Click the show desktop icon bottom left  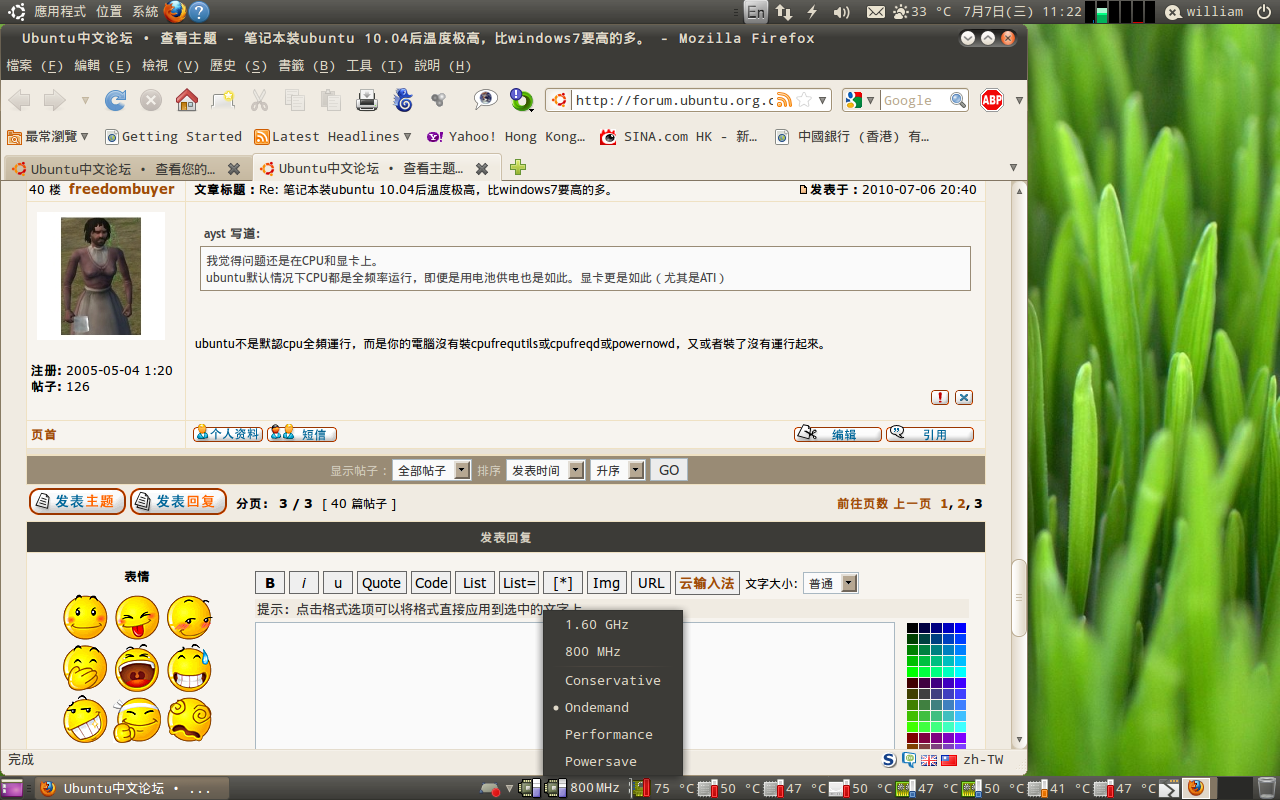click(13, 788)
